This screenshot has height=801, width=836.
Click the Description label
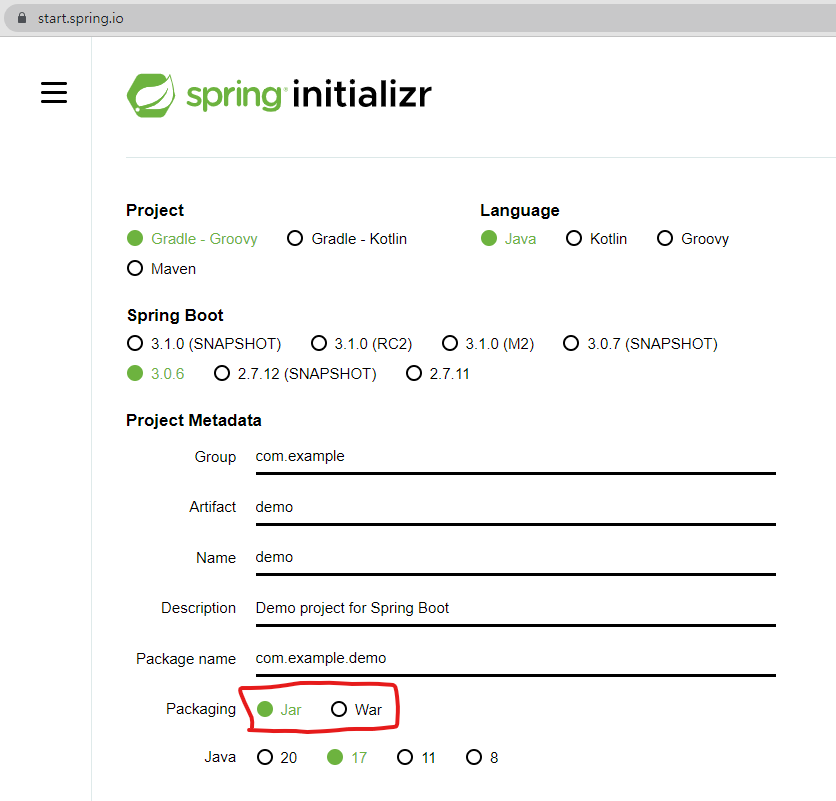click(198, 608)
